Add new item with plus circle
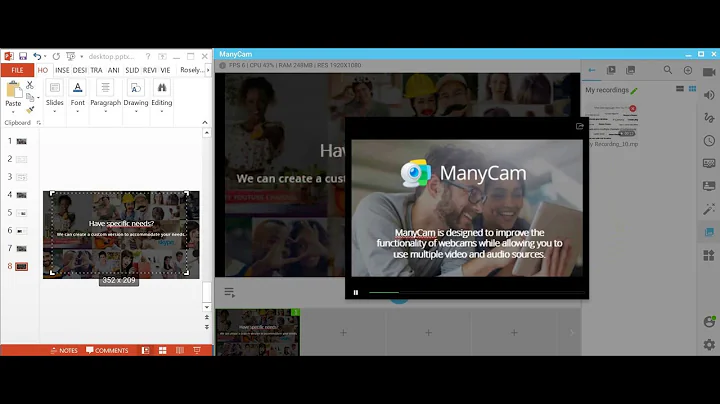The width and height of the screenshot is (720, 404). (x=687, y=70)
